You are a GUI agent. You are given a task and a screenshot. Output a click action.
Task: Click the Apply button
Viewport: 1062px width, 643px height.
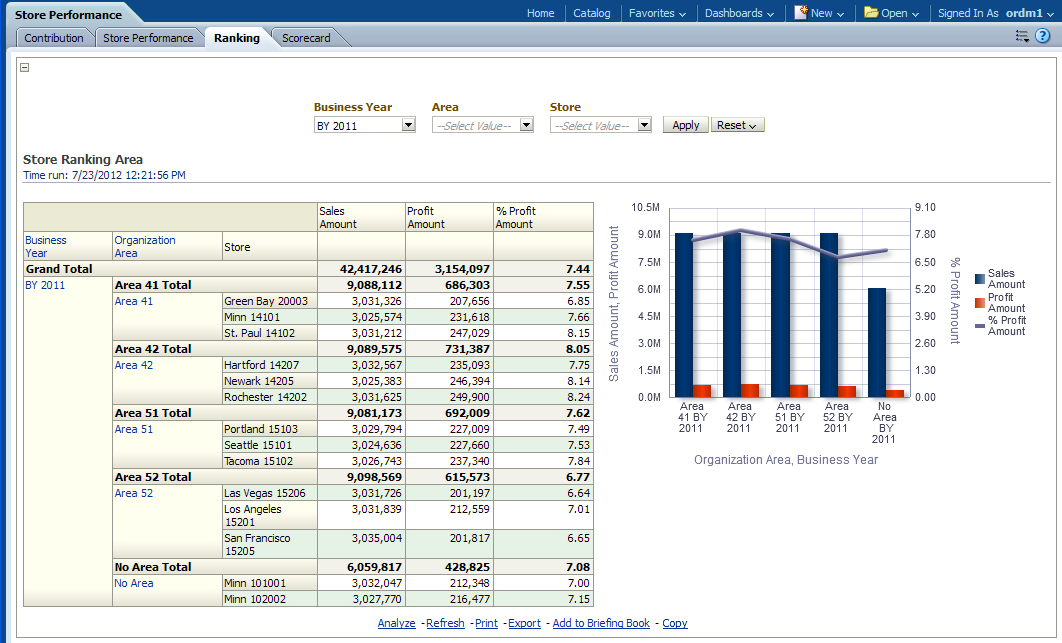[685, 125]
